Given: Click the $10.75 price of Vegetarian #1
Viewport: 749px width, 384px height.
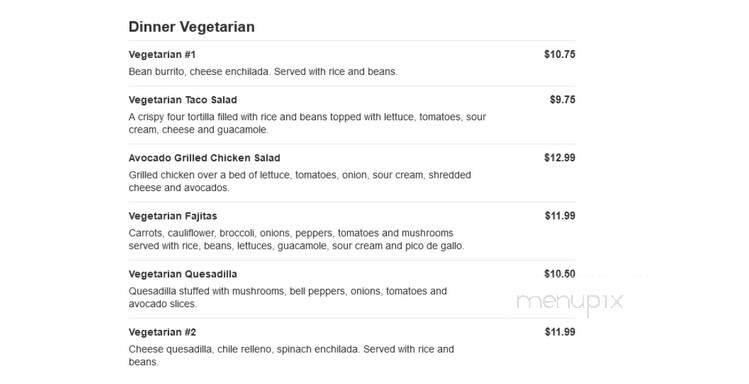Looking at the screenshot, I should (x=559, y=54).
